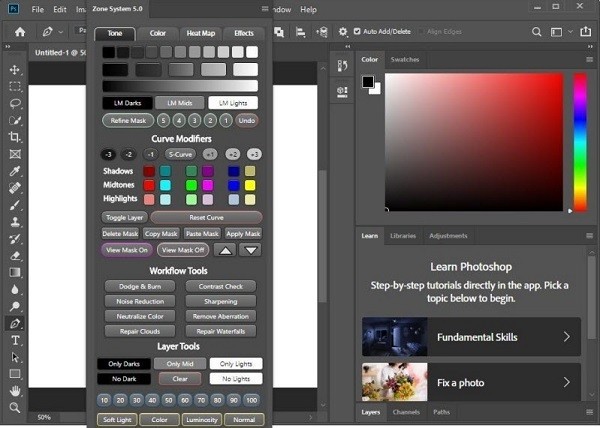Turn on View Mask On
Viewport: 600px width, 428px height.
click(126, 250)
